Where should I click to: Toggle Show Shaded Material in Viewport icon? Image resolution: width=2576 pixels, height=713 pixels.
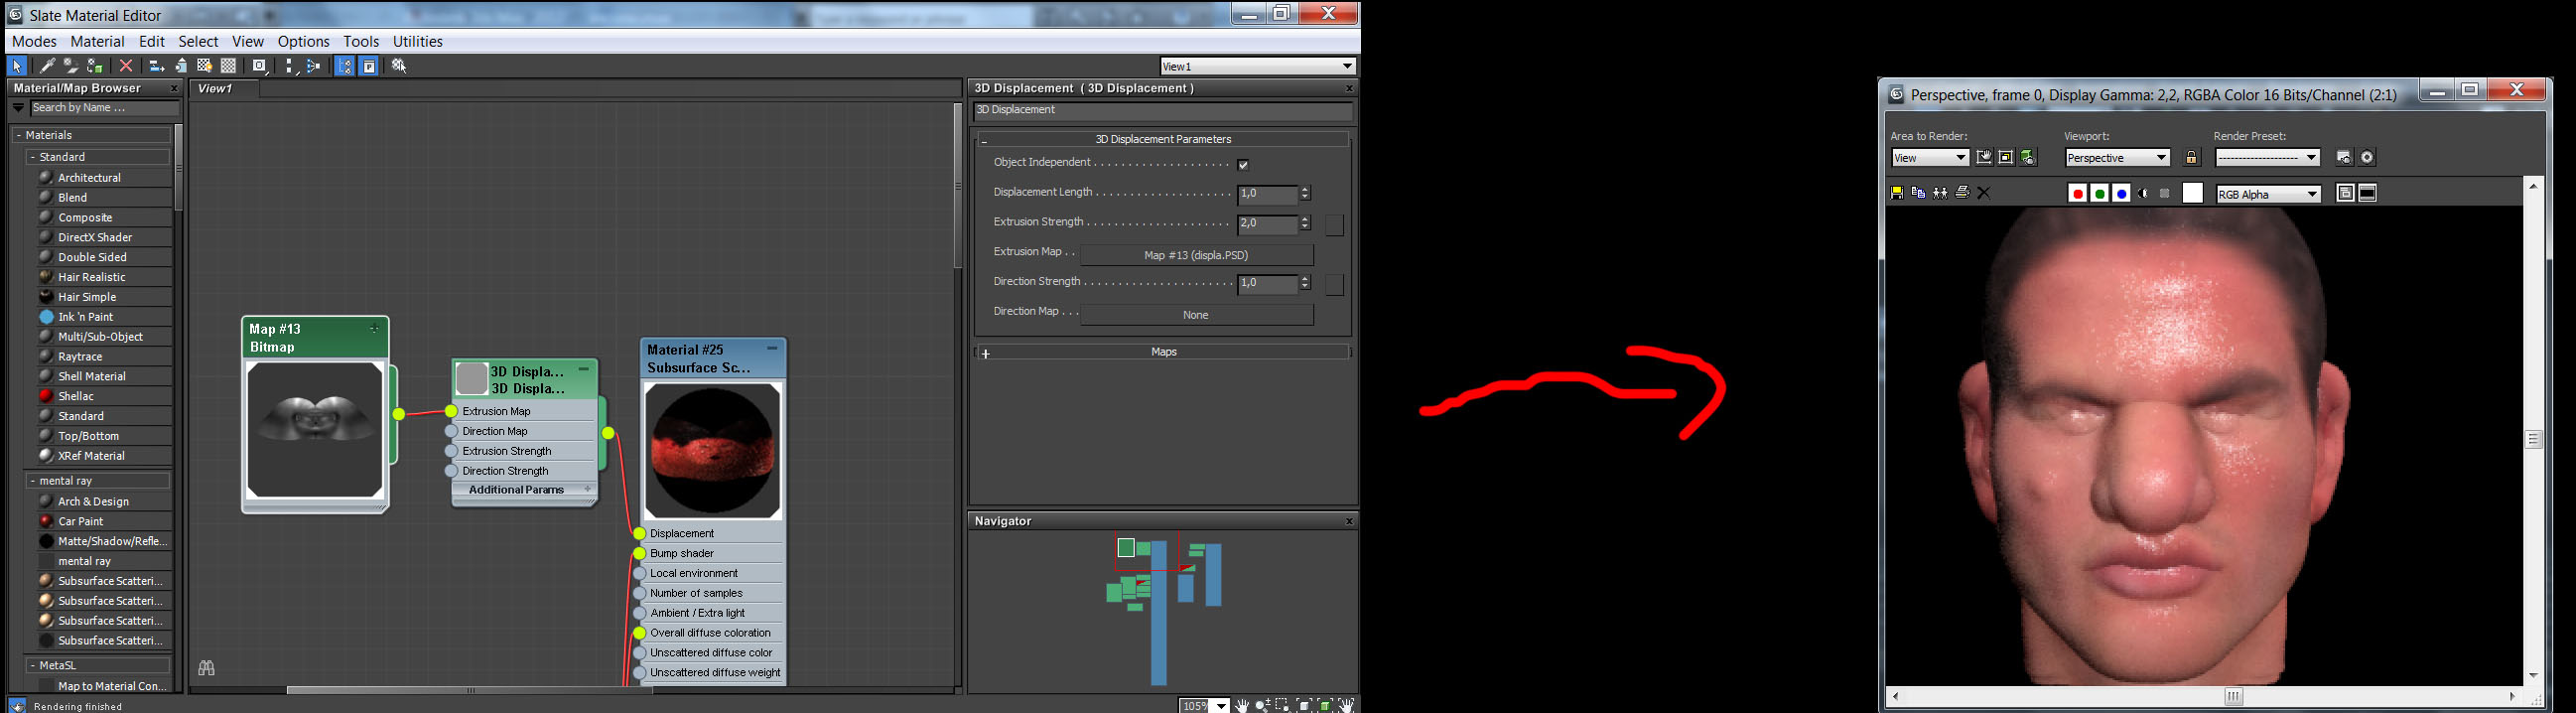pyautogui.click(x=205, y=66)
